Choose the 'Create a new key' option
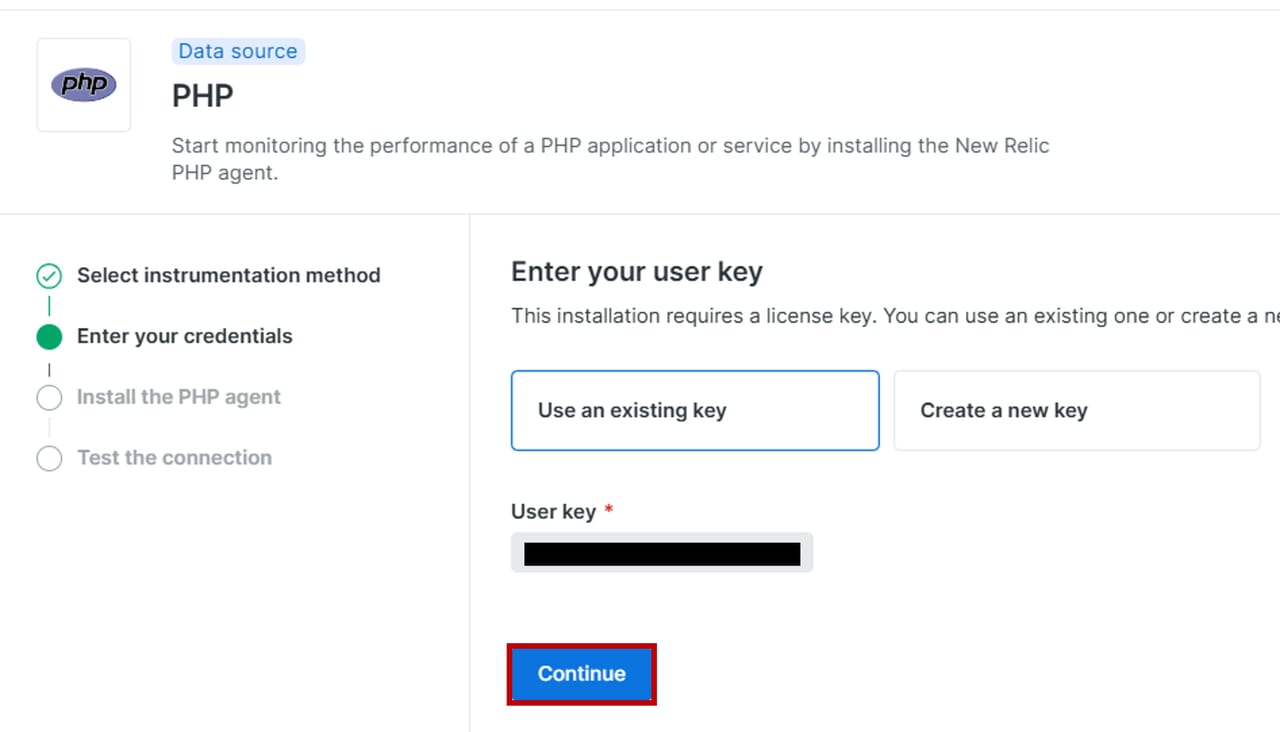Viewport: 1280px width, 732px height. (x=1076, y=411)
